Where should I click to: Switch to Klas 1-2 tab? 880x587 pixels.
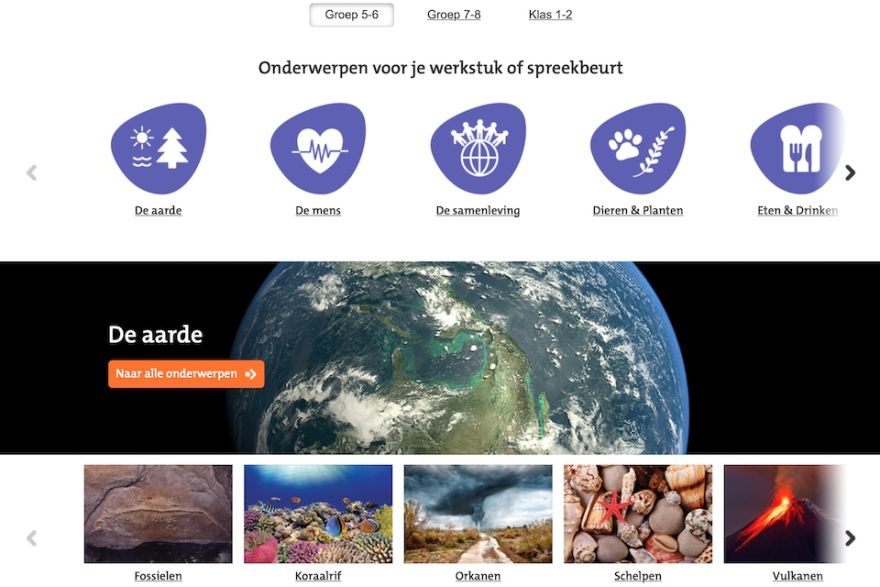pyautogui.click(x=551, y=15)
